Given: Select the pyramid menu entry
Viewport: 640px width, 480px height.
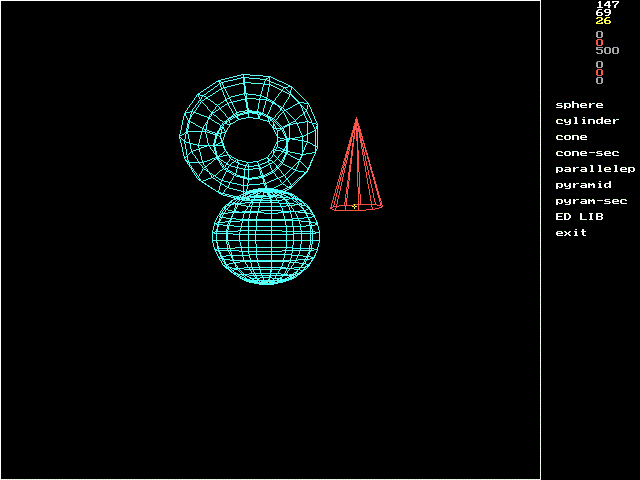Looking at the screenshot, I should (x=583, y=185).
